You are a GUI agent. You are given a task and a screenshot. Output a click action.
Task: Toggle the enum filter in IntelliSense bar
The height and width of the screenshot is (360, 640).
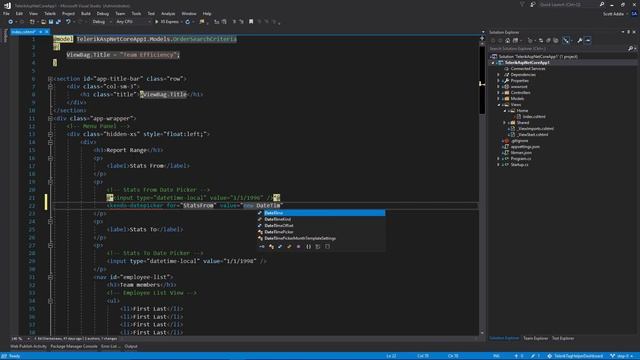tap(289, 247)
